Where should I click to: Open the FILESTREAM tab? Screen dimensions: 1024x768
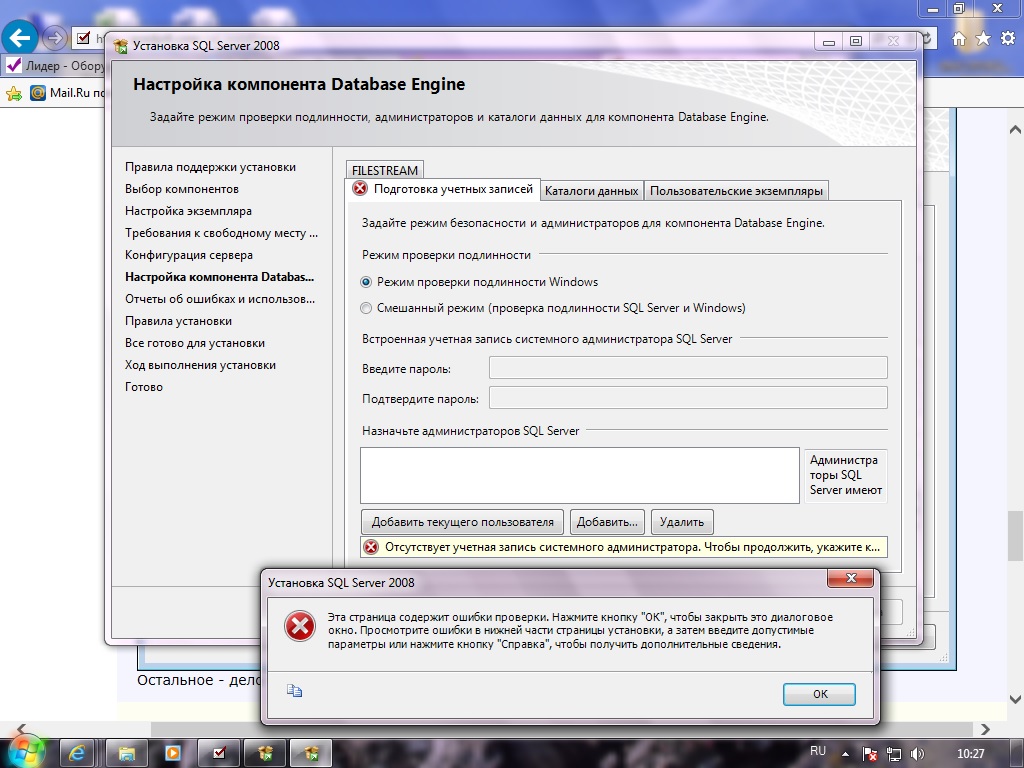pos(385,170)
